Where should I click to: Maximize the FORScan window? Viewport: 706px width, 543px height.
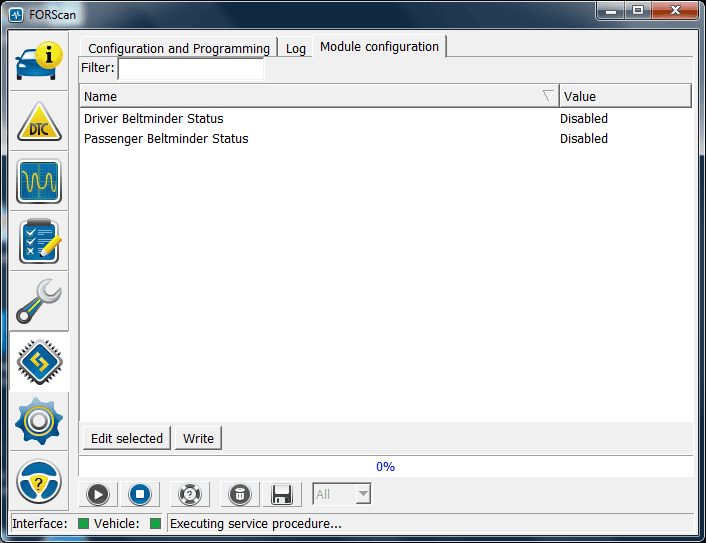(x=638, y=11)
